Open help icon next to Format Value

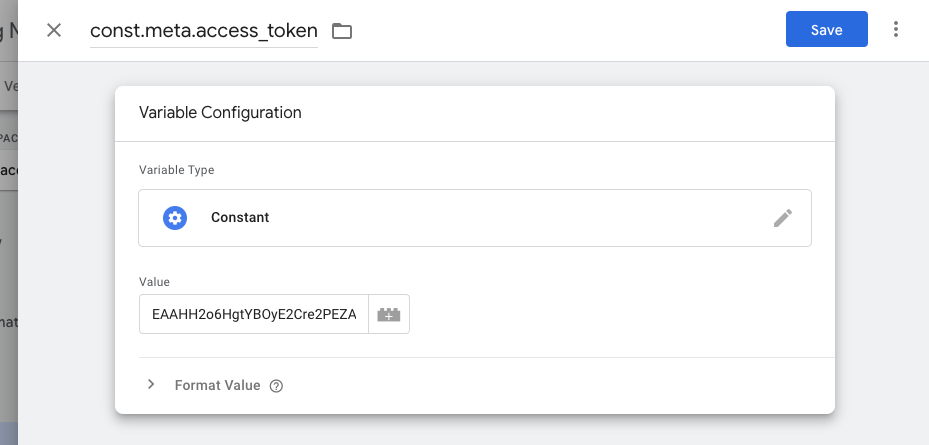coord(277,386)
